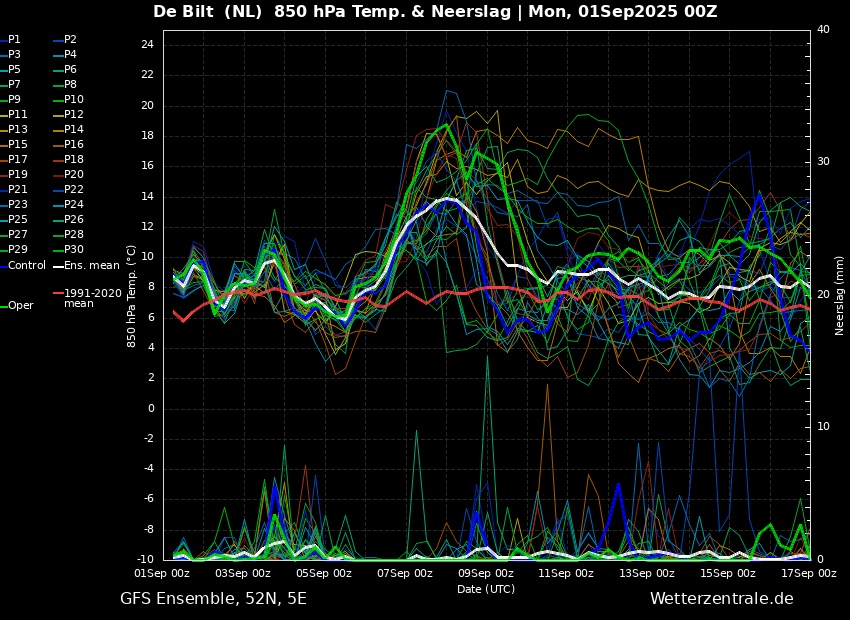Select legend label P19

click(17, 174)
